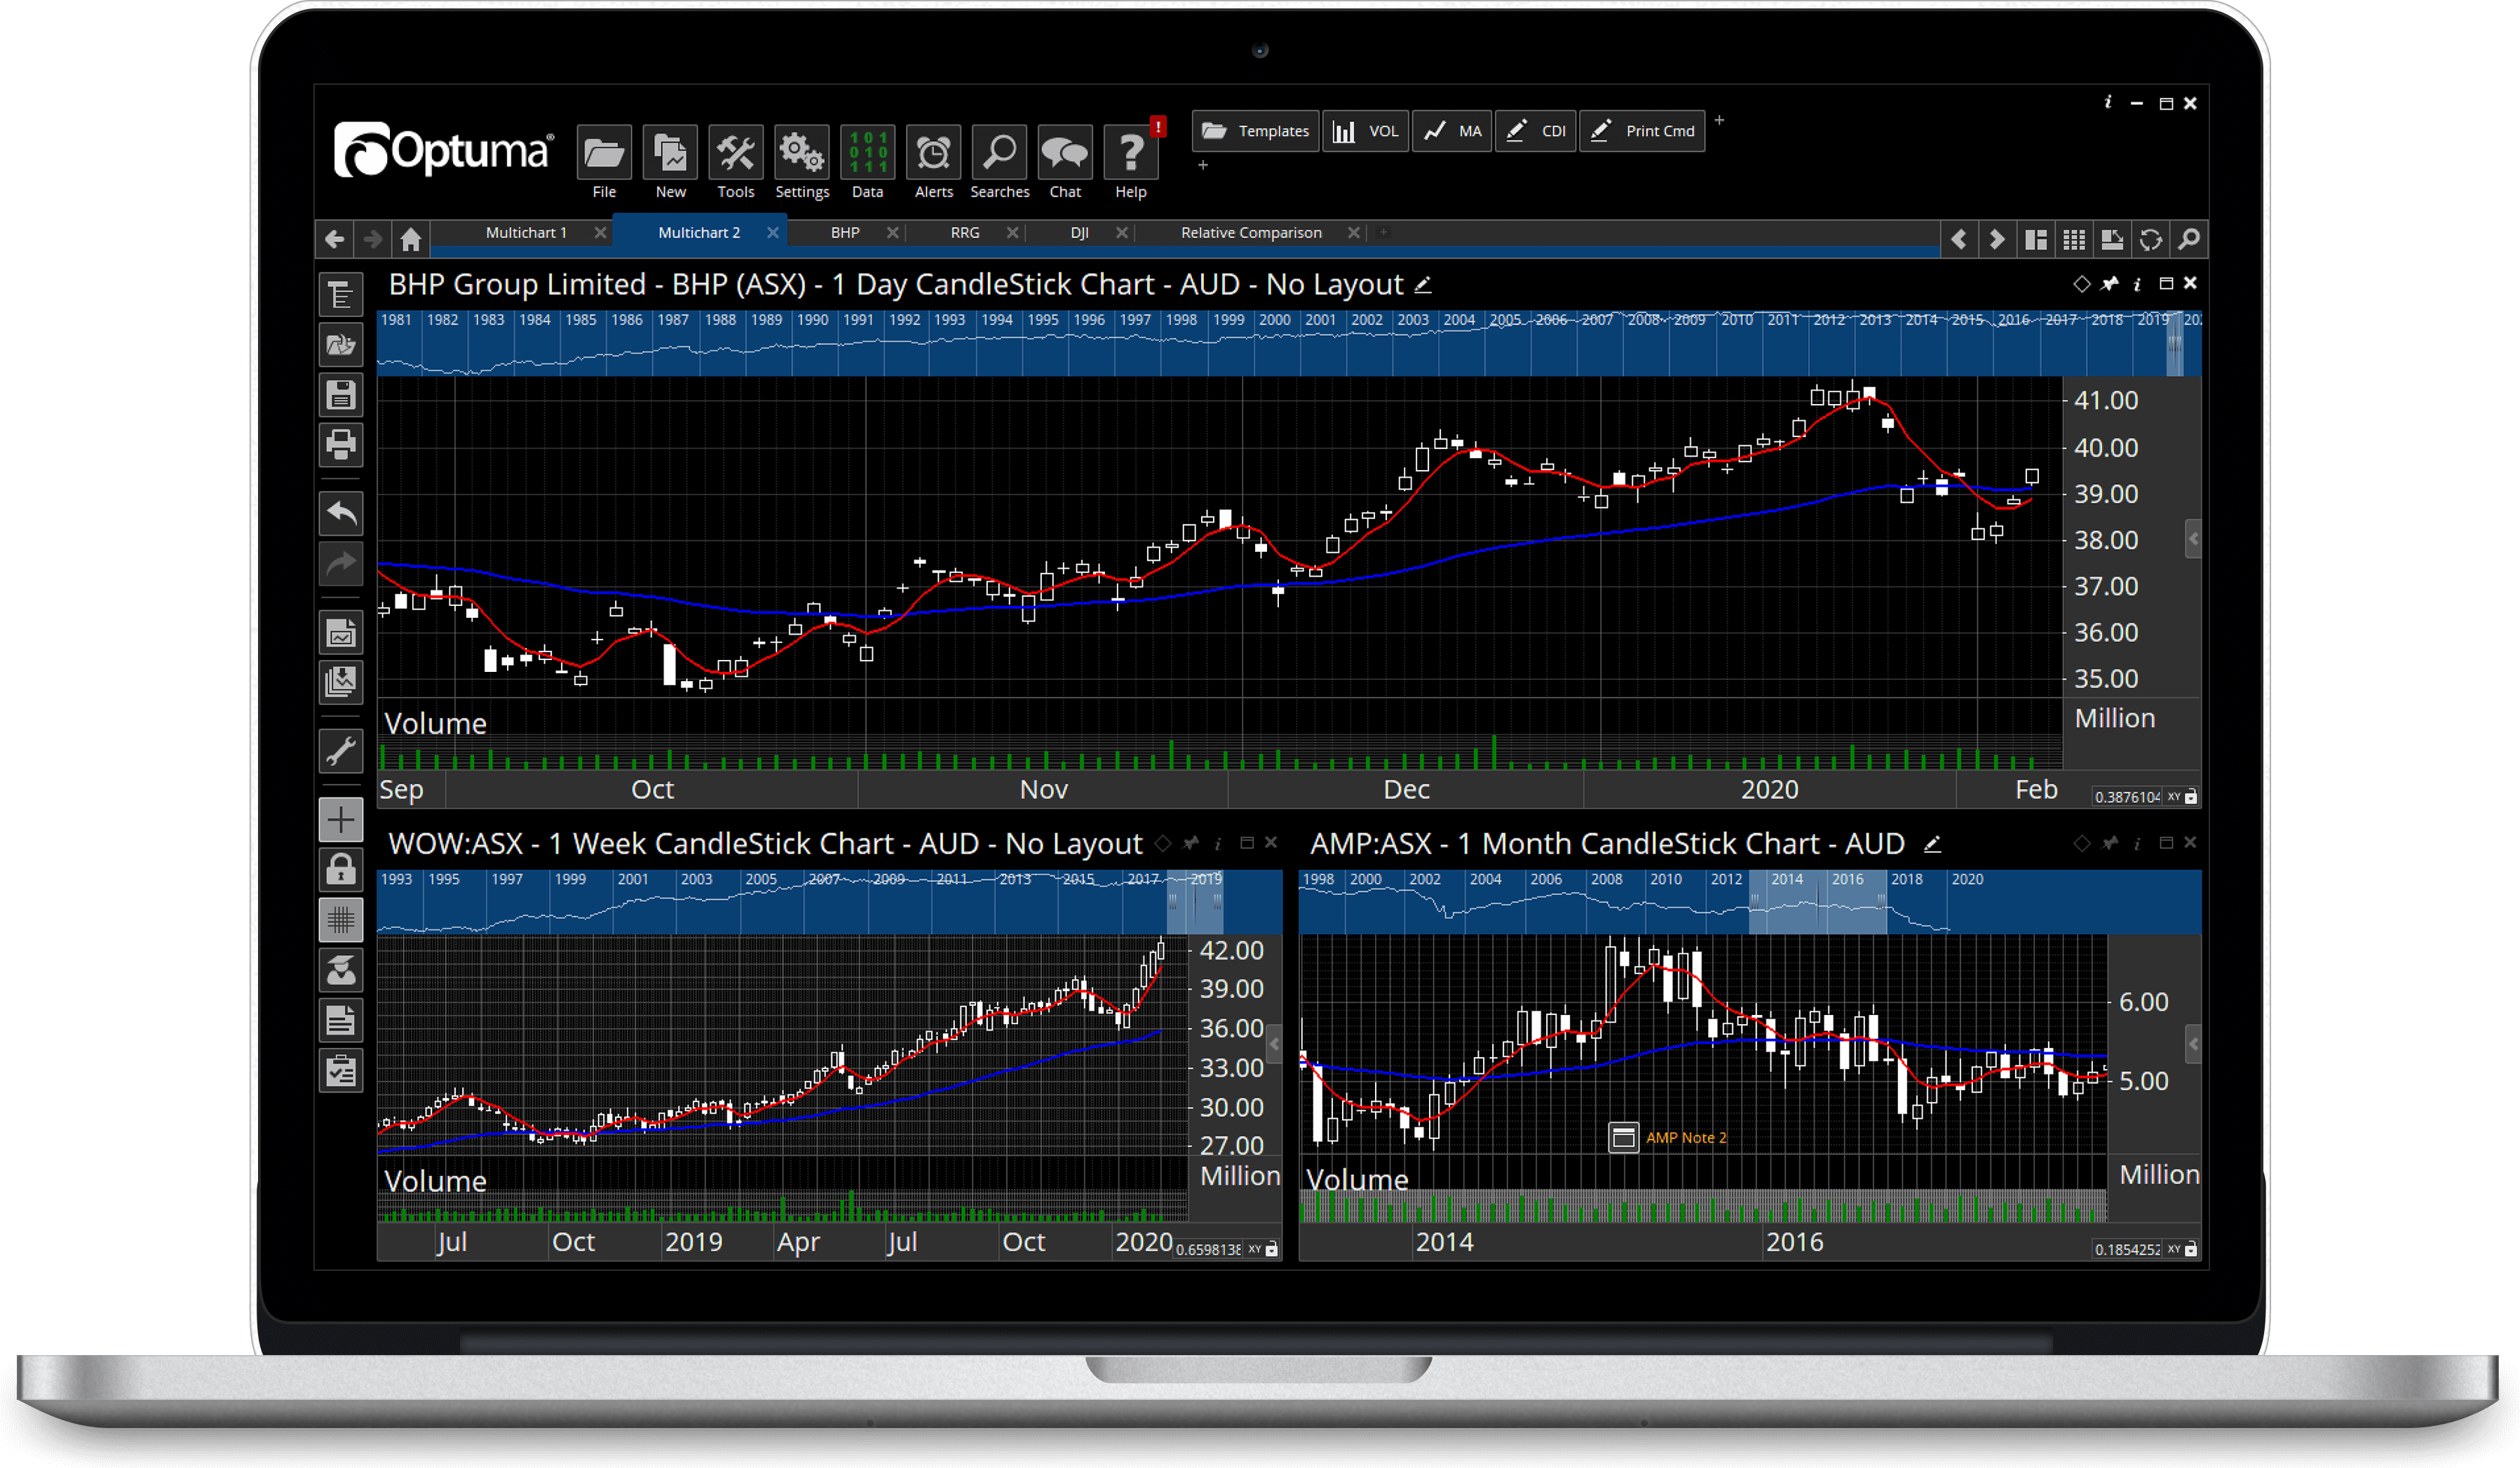Click the BHP chart timeline range handle

(x=2174, y=343)
